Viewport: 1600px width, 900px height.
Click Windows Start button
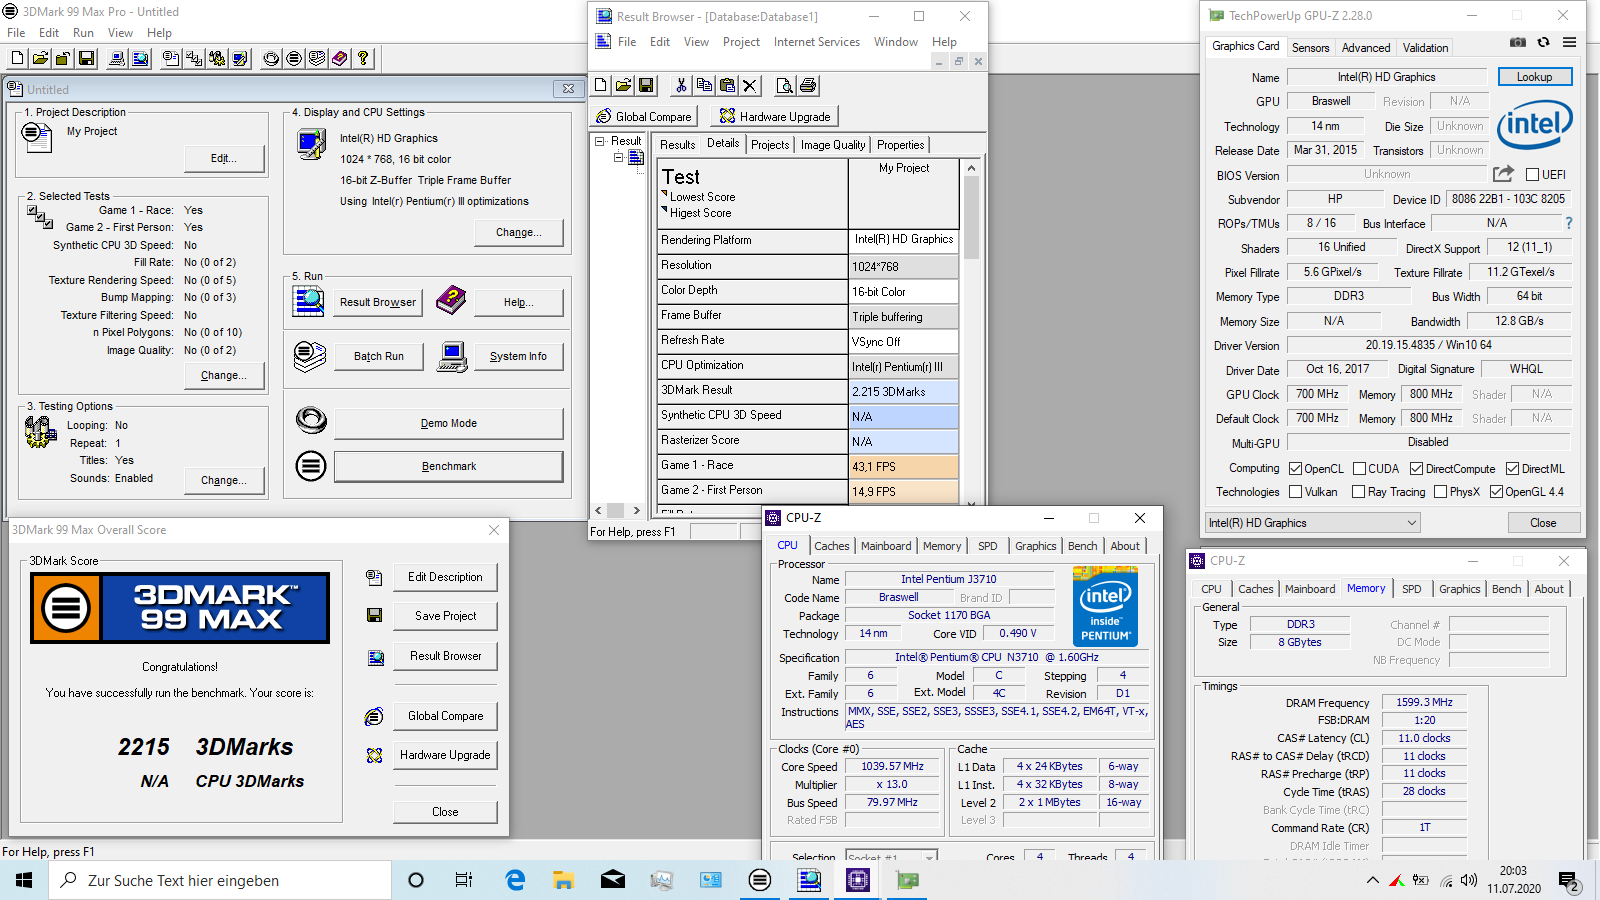click(24, 881)
